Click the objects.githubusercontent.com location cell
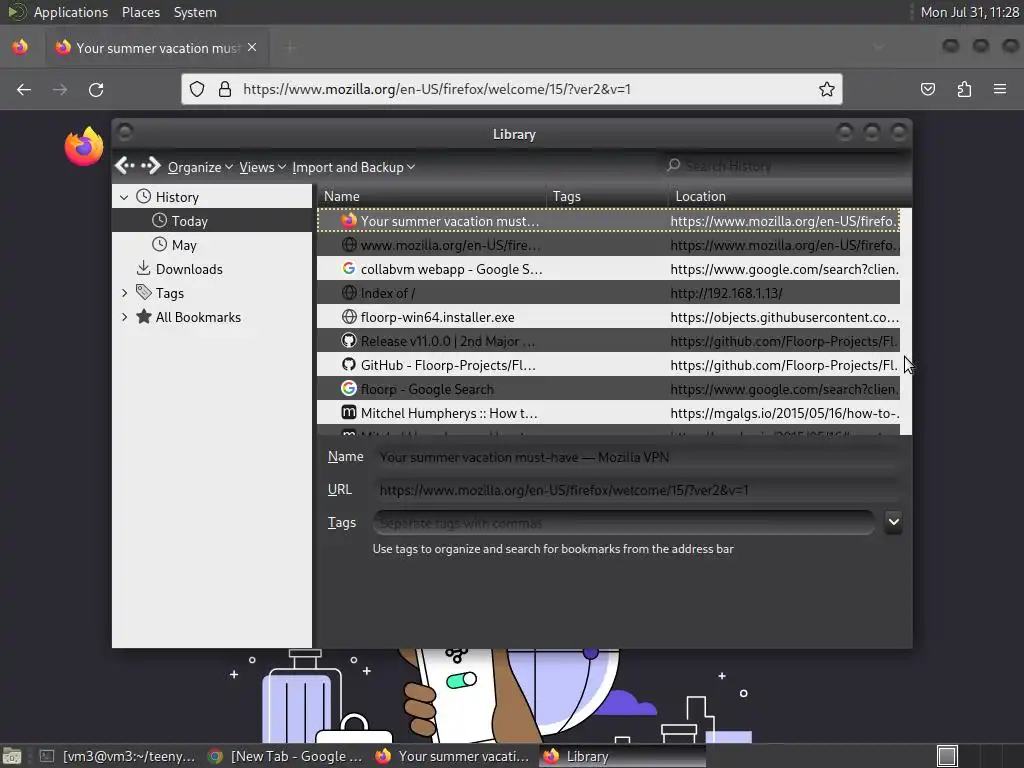The width and height of the screenshot is (1024, 768). click(x=784, y=317)
